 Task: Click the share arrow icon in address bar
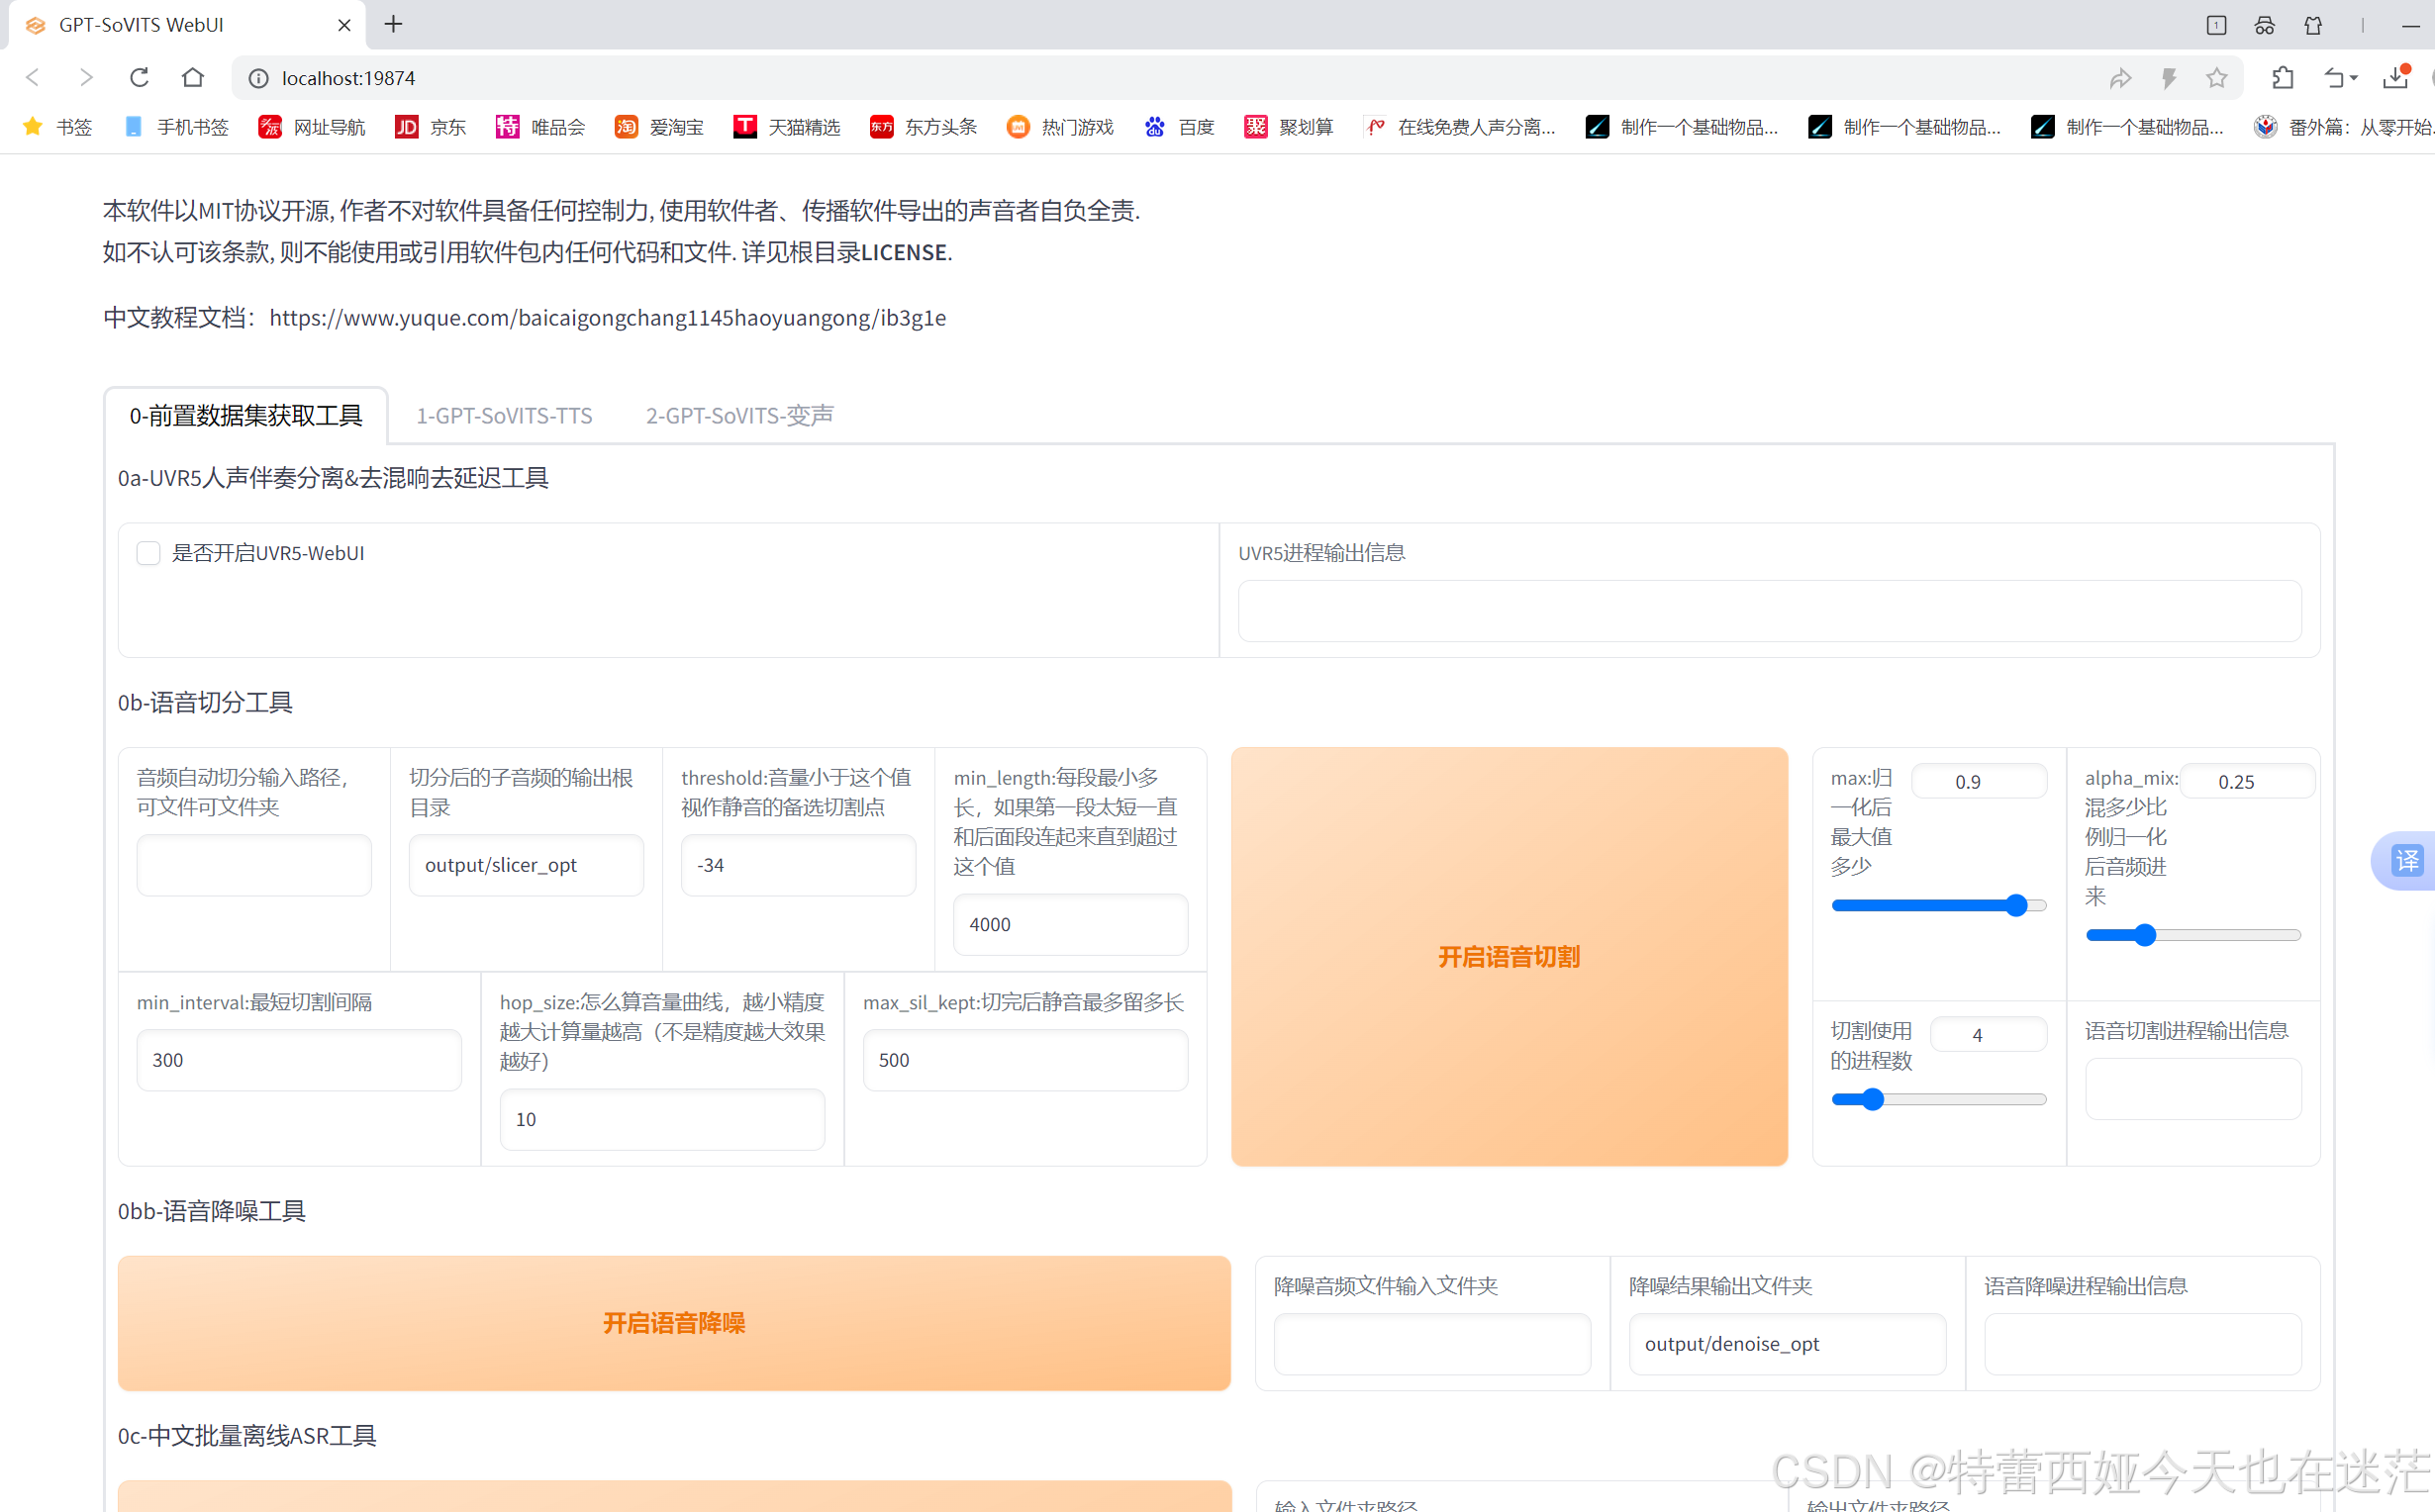[2120, 77]
